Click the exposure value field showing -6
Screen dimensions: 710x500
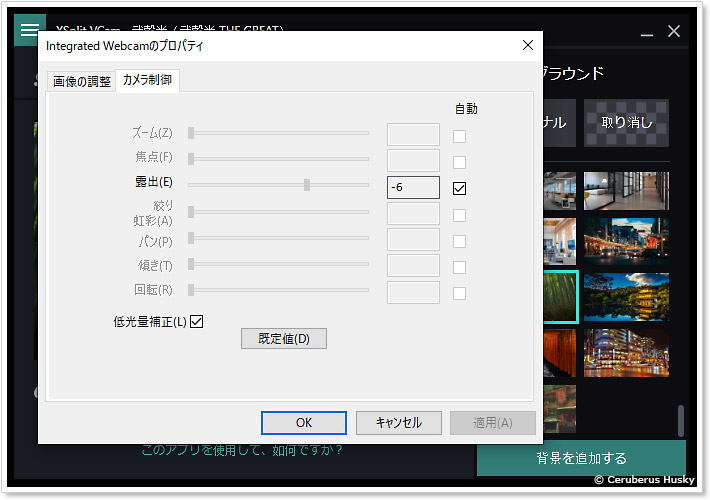pos(413,188)
